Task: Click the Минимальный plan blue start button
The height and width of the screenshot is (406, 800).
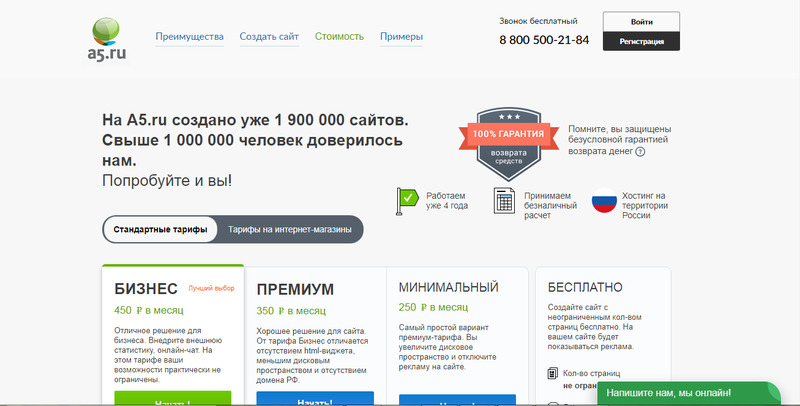Action: pyautogui.click(x=457, y=400)
